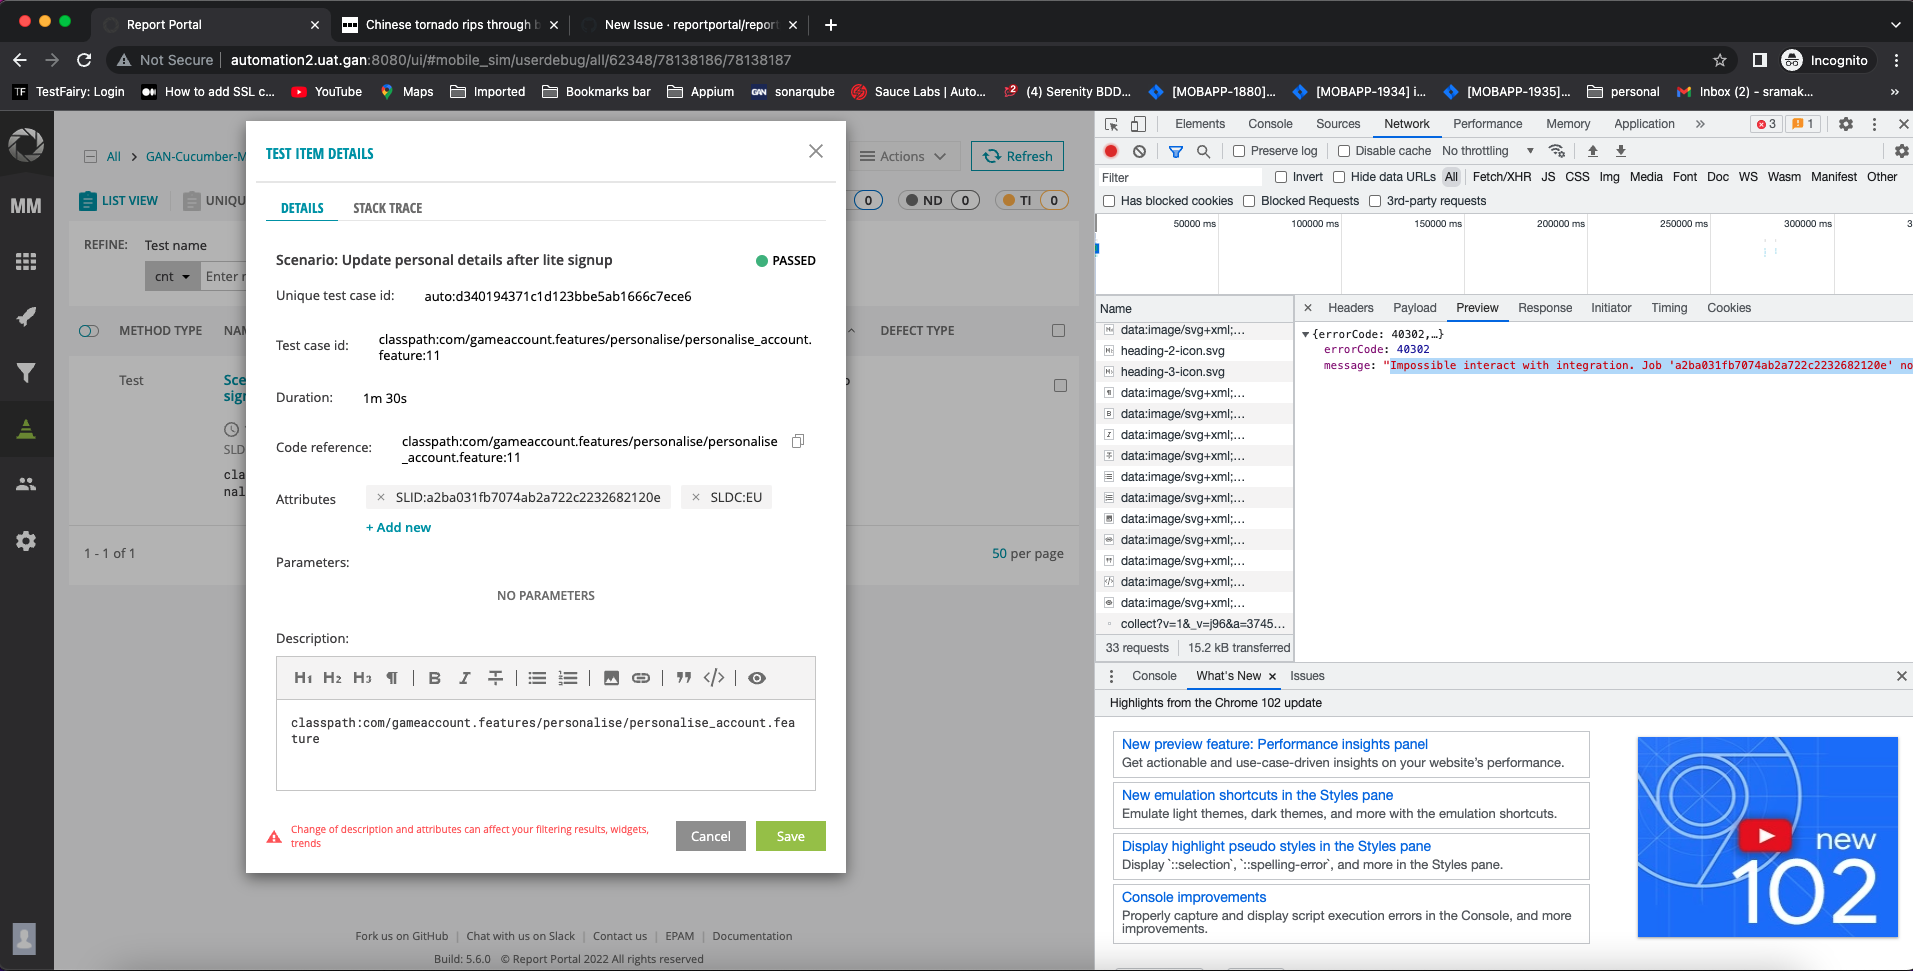Viewport: 1913px width, 971px height.
Task: Switch to the Stack Trace tab
Action: (387, 208)
